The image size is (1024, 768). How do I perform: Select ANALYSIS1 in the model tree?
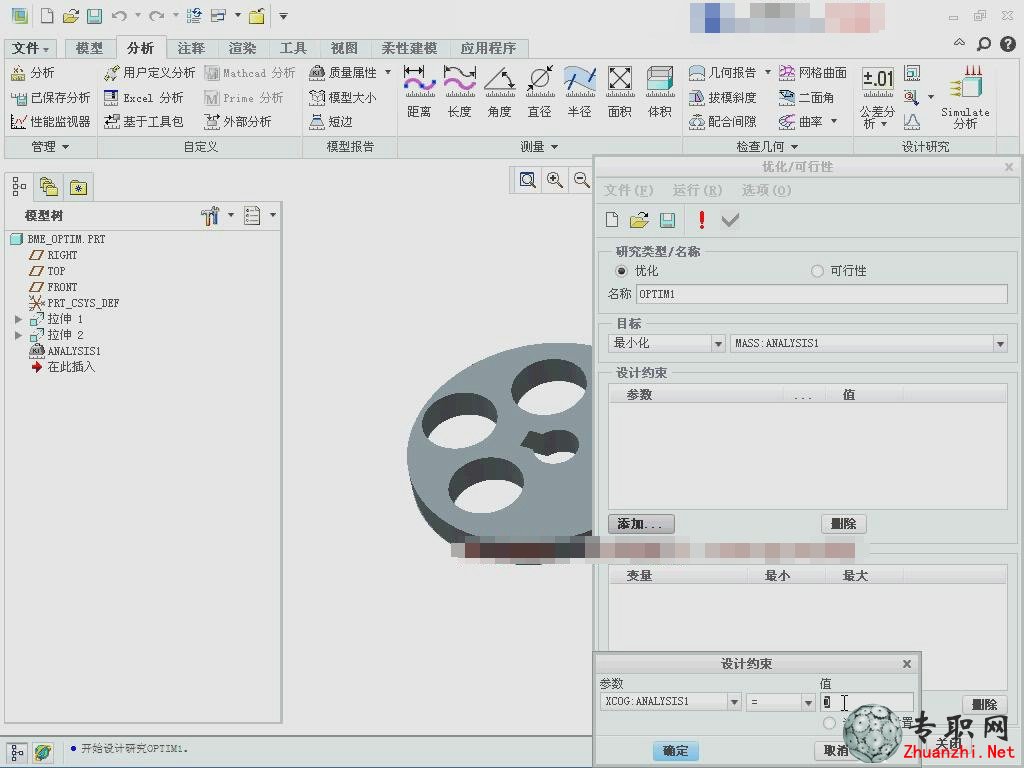pyautogui.click(x=74, y=351)
